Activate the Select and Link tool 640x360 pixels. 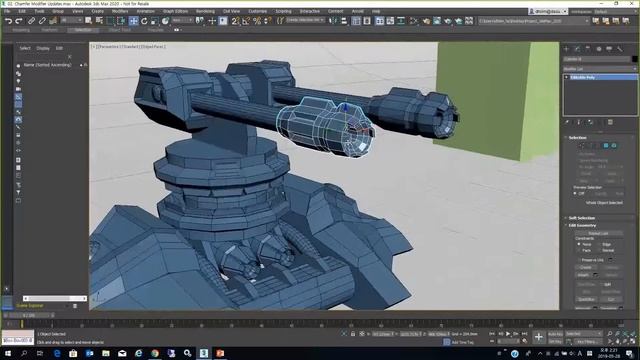(31, 21)
